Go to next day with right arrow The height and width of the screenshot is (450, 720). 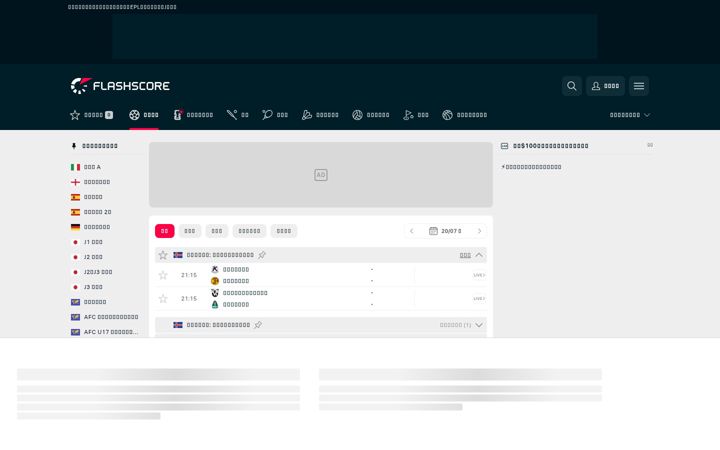point(479,231)
